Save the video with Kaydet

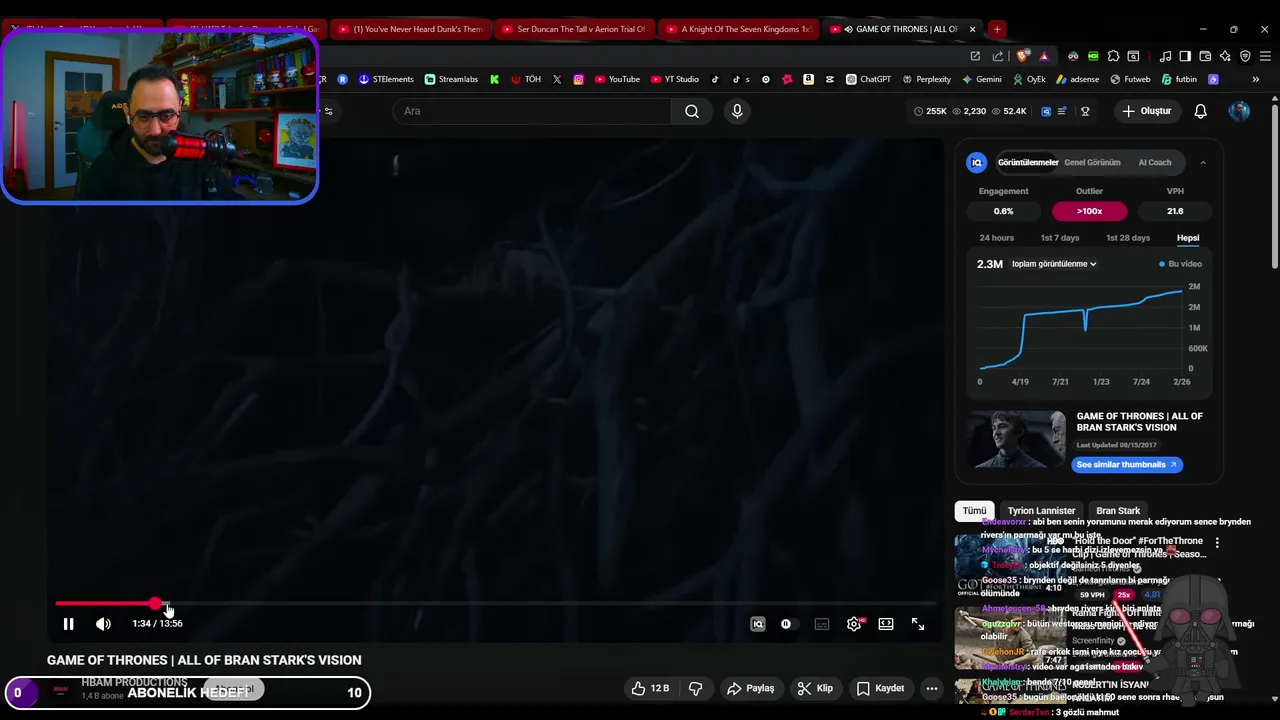pyautogui.click(x=880, y=688)
